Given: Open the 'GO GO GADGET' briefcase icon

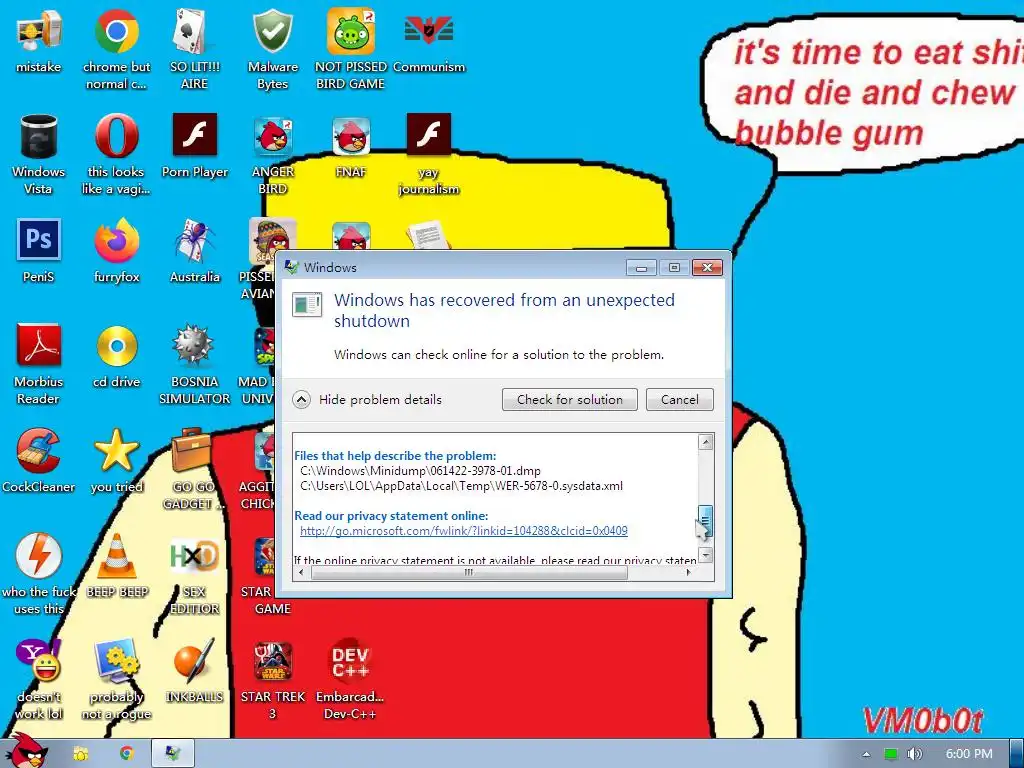Looking at the screenshot, I should click(193, 469).
